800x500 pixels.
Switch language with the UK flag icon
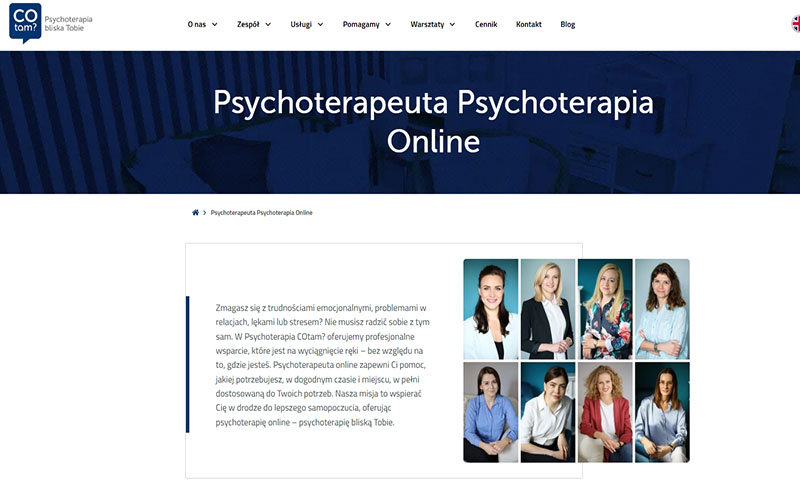coord(795,23)
